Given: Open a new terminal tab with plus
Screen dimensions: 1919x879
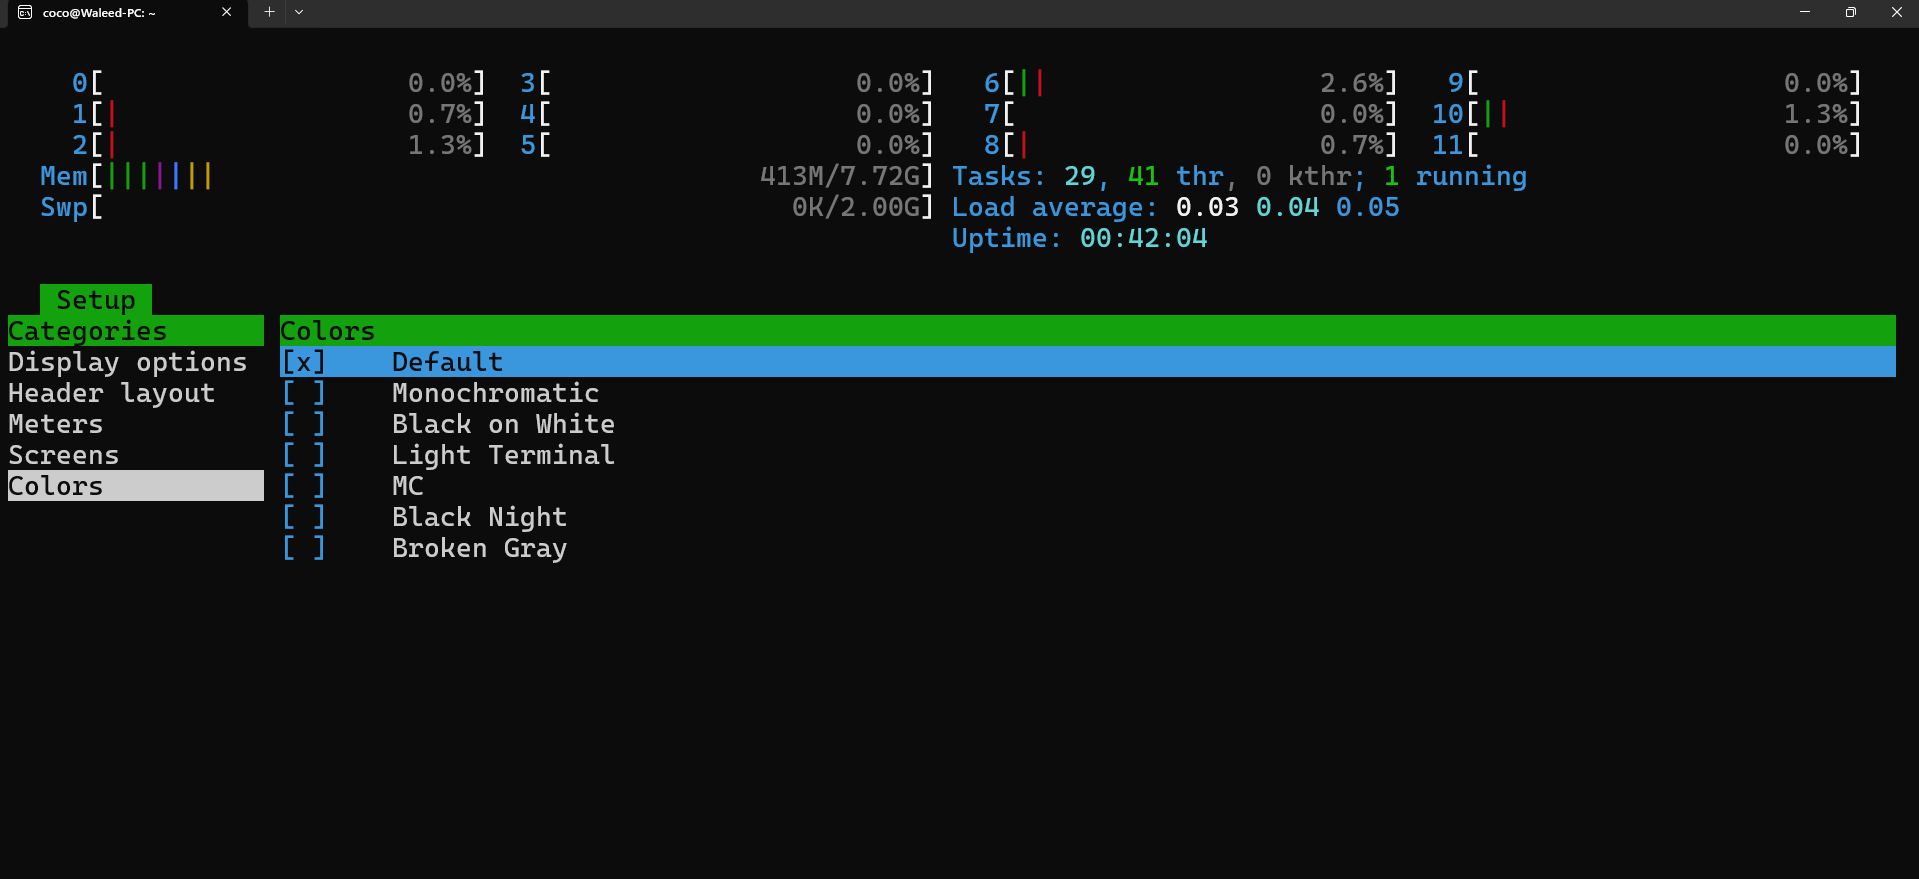Looking at the screenshot, I should (269, 12).
